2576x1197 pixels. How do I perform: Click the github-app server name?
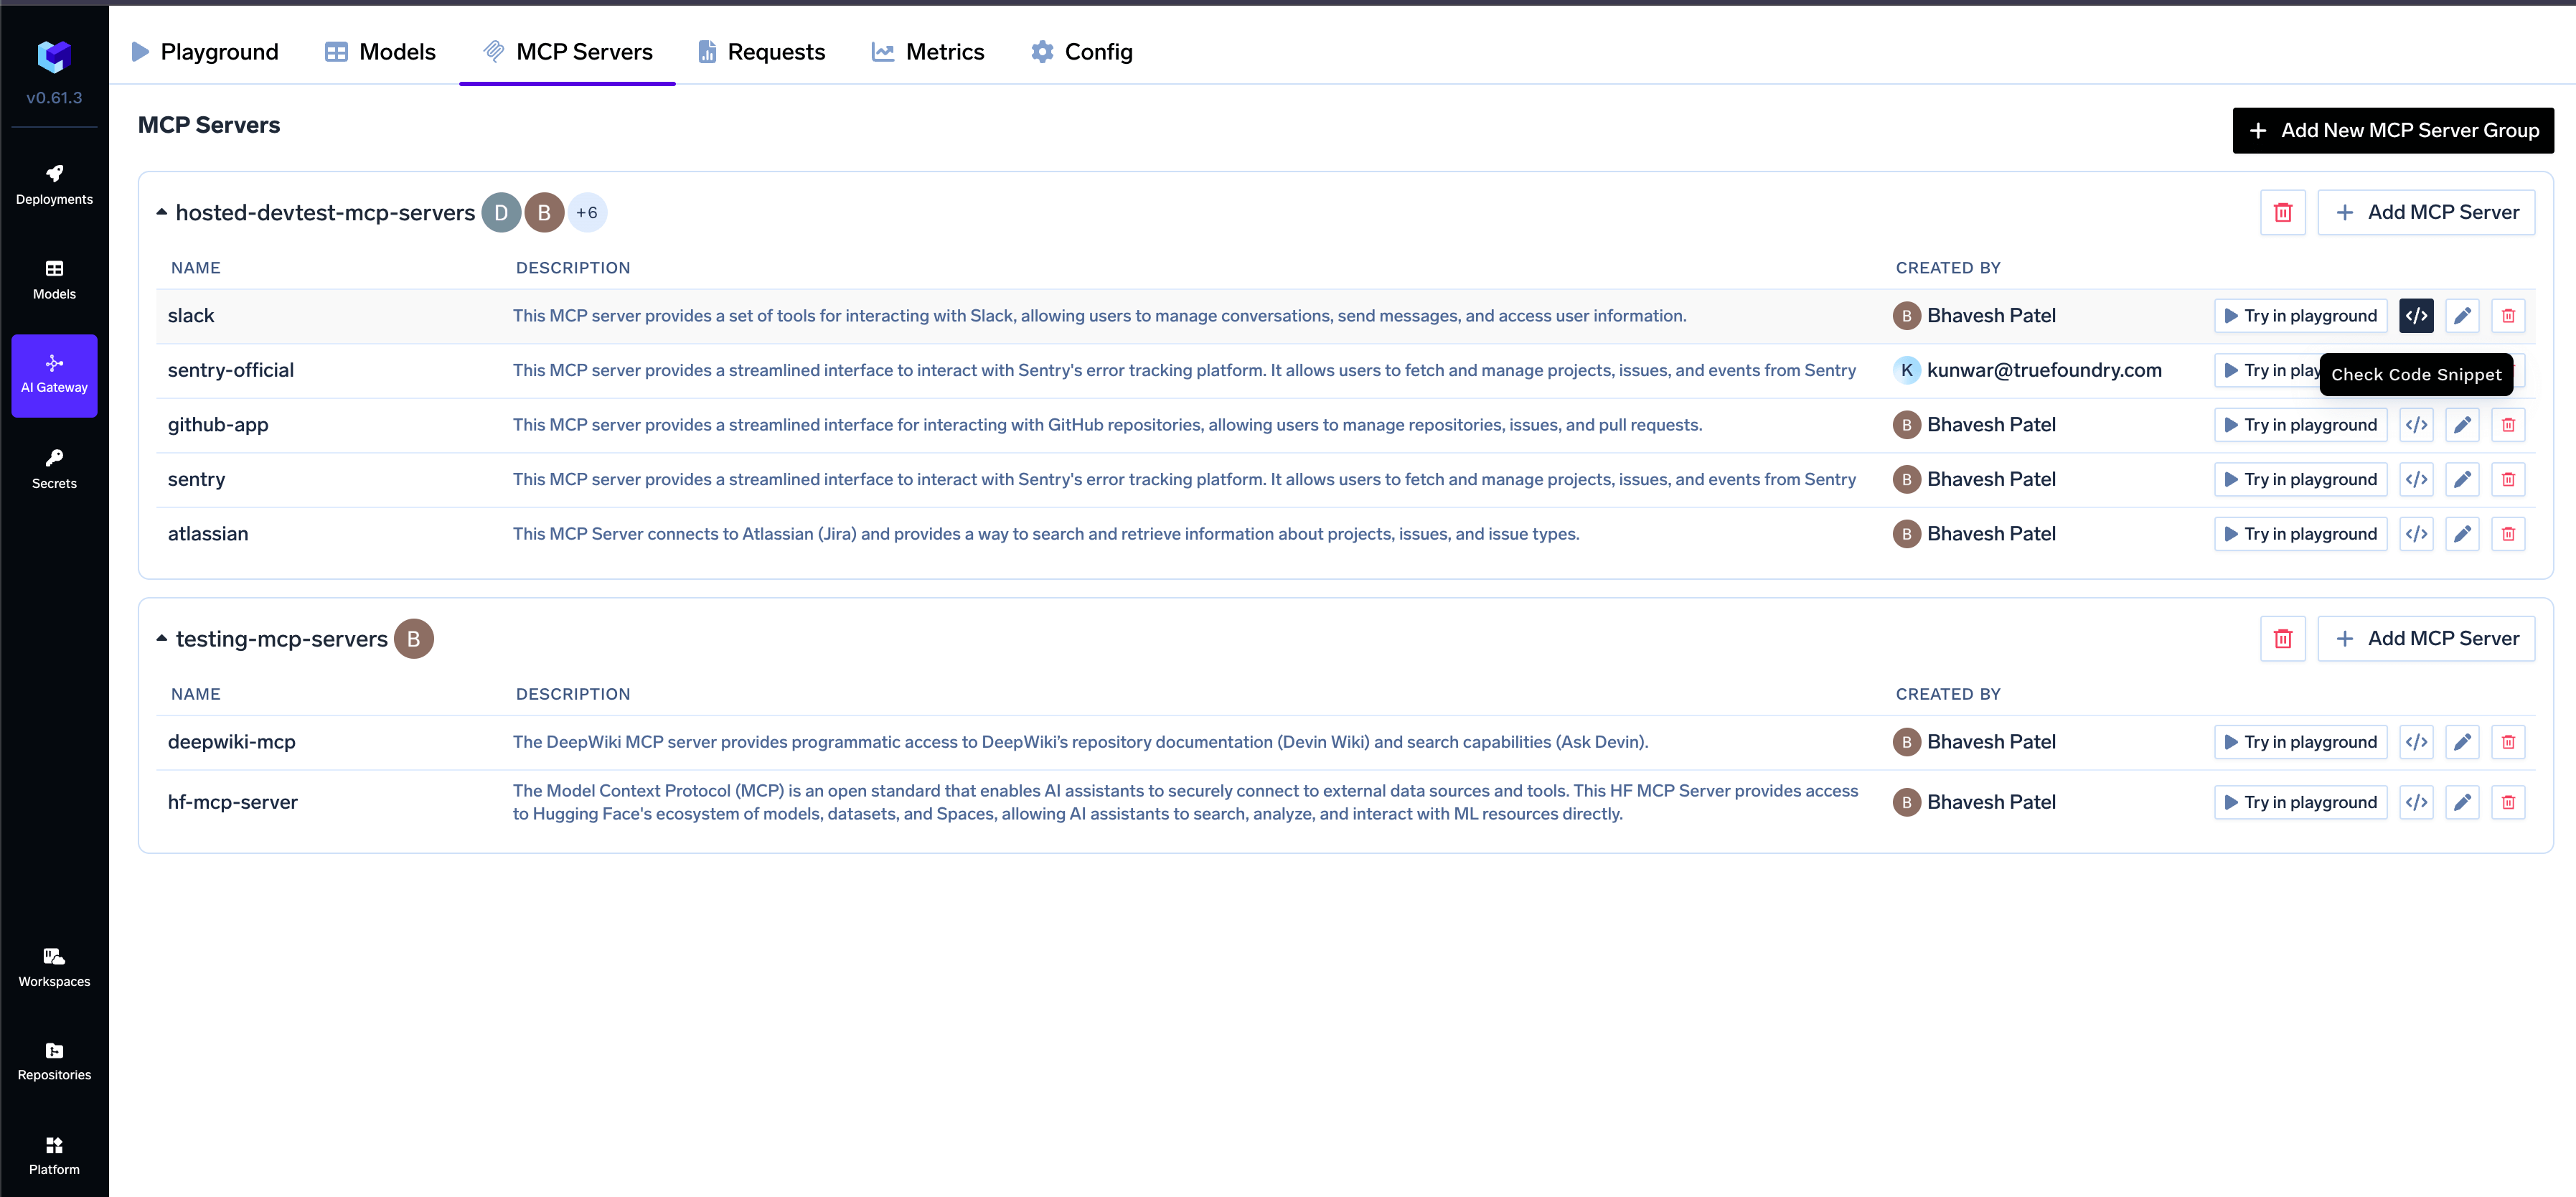(218, 425)
